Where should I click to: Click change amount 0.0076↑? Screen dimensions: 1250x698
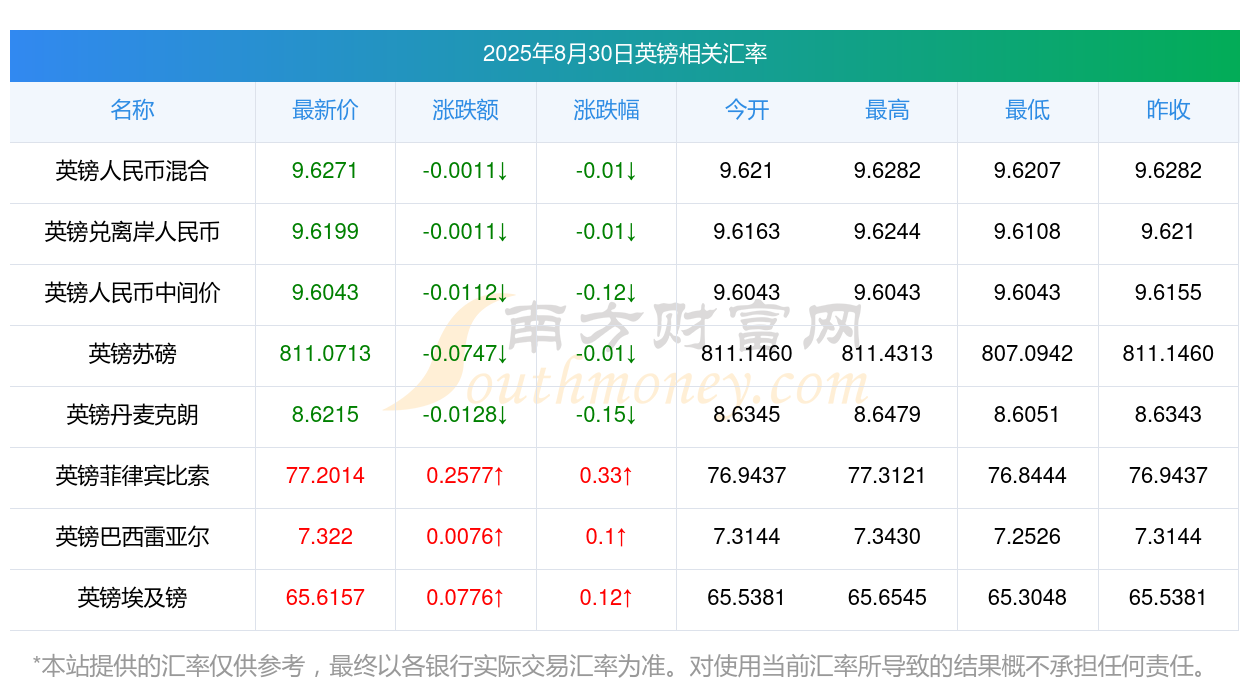tap(466, 537)
